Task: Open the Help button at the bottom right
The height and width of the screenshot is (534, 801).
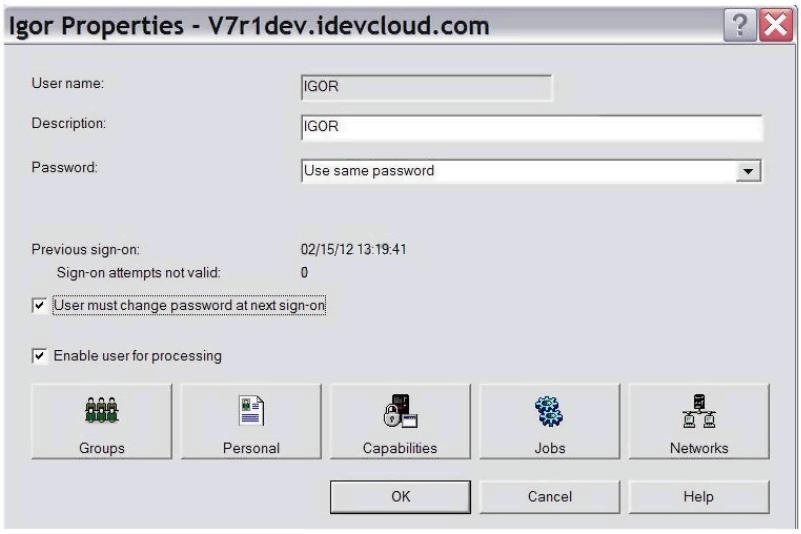Action: pos(699,497)
